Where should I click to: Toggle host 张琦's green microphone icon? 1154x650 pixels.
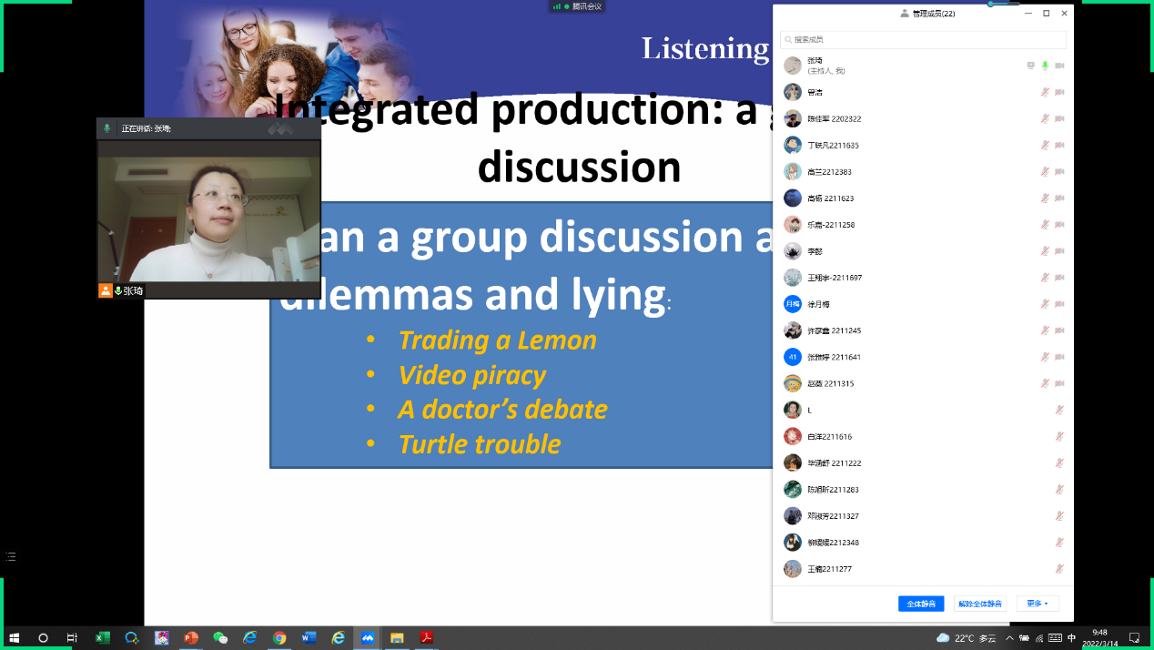tap(1045, 66)
